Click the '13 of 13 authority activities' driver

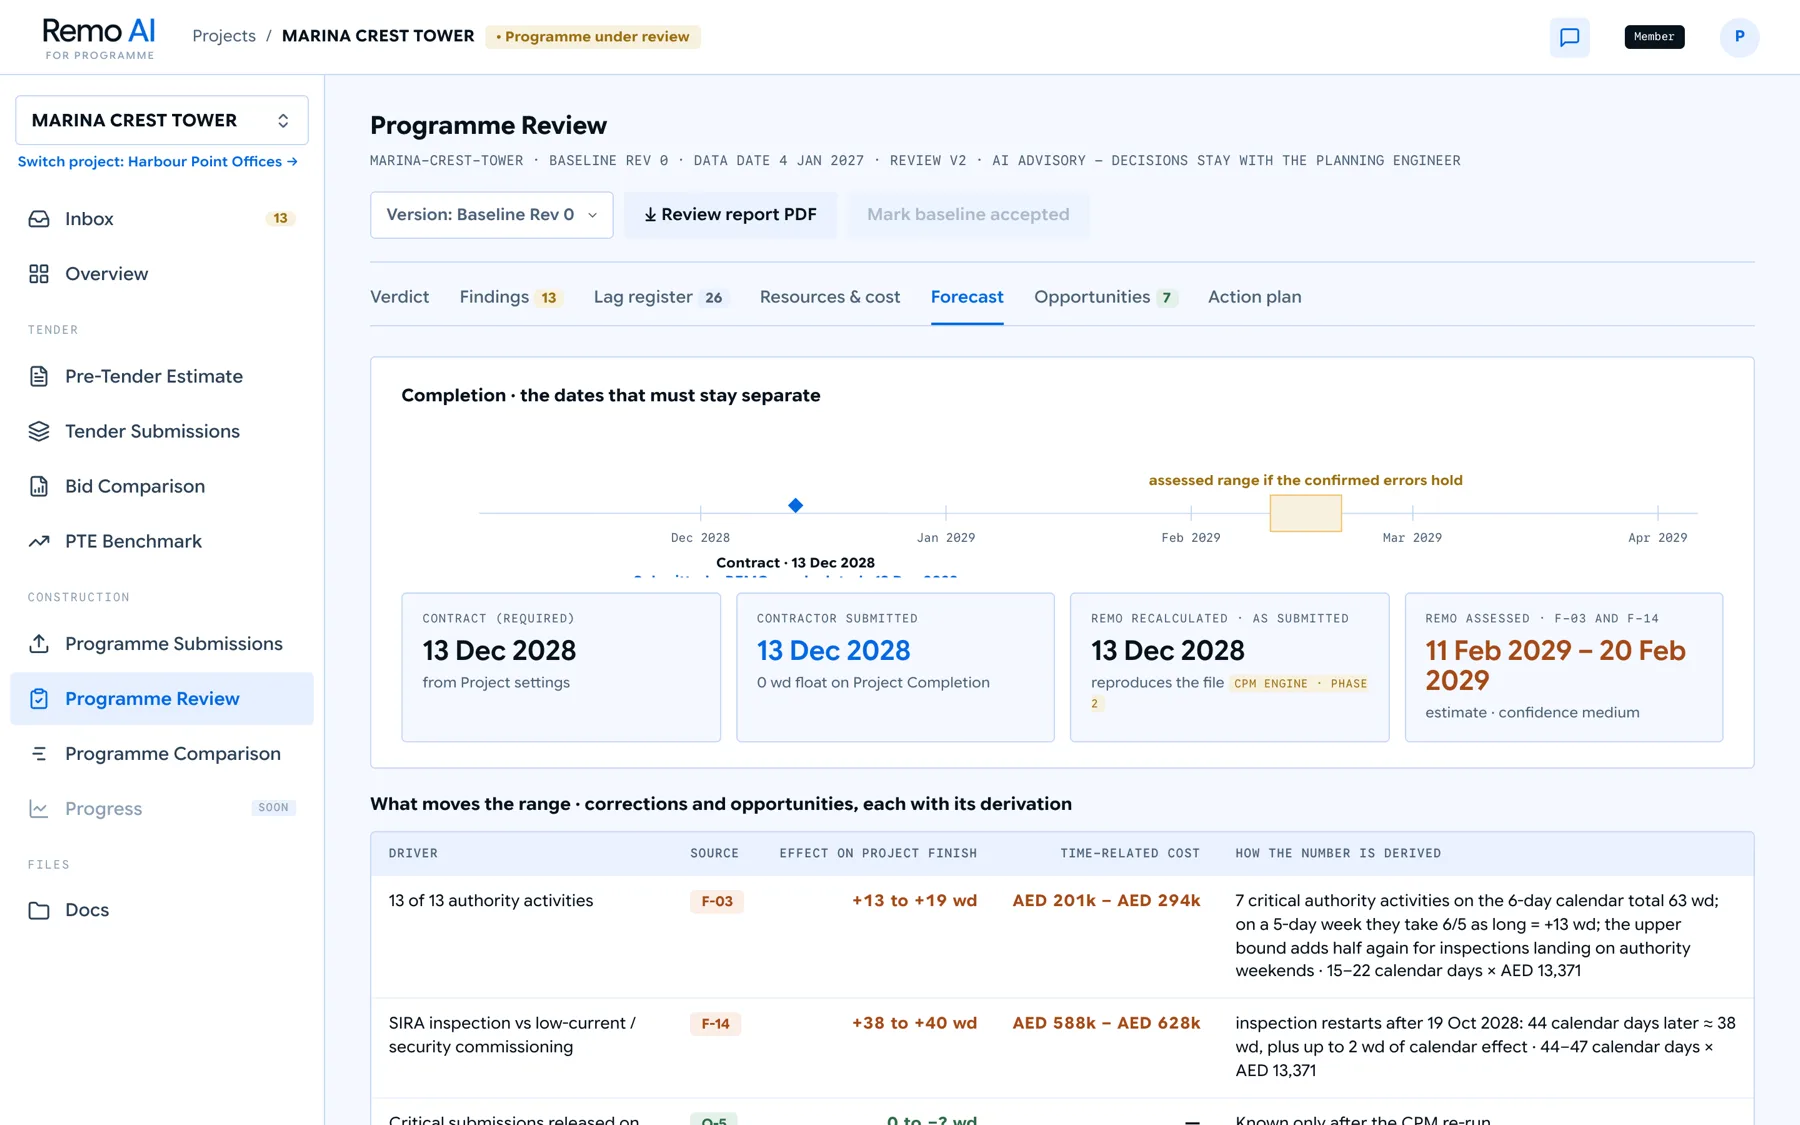(x=491, y=901)
